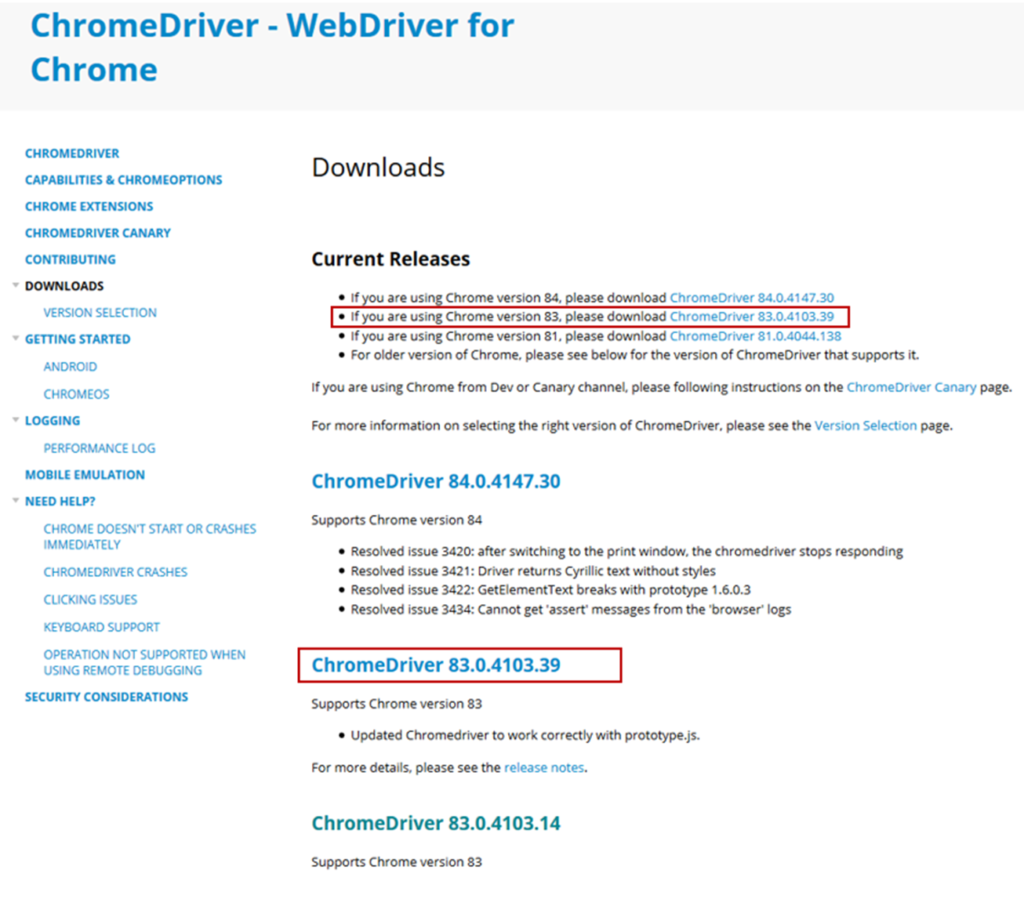Viewport: 1024px width, 913px height.
Task: Open the Version Selection page link
Action: pos(866,424)
